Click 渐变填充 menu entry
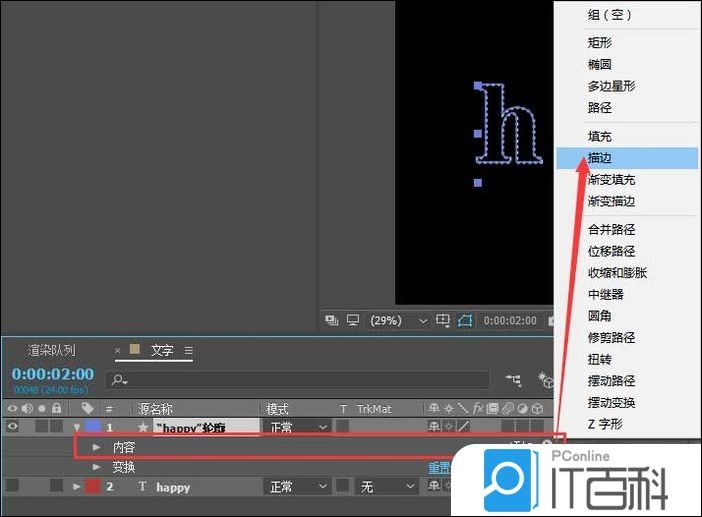Image resolution: width=702 pixels, height=517 pixels. click(x=611, y=180)
